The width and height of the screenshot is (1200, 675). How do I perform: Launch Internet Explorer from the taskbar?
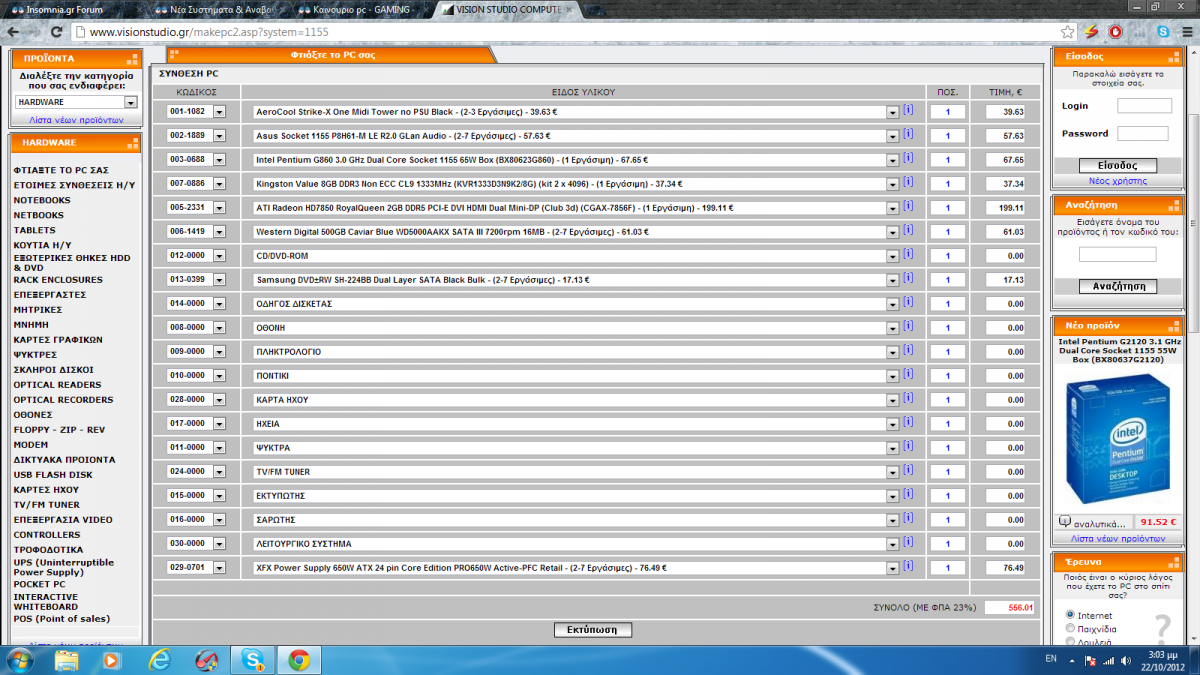point(160,659)
